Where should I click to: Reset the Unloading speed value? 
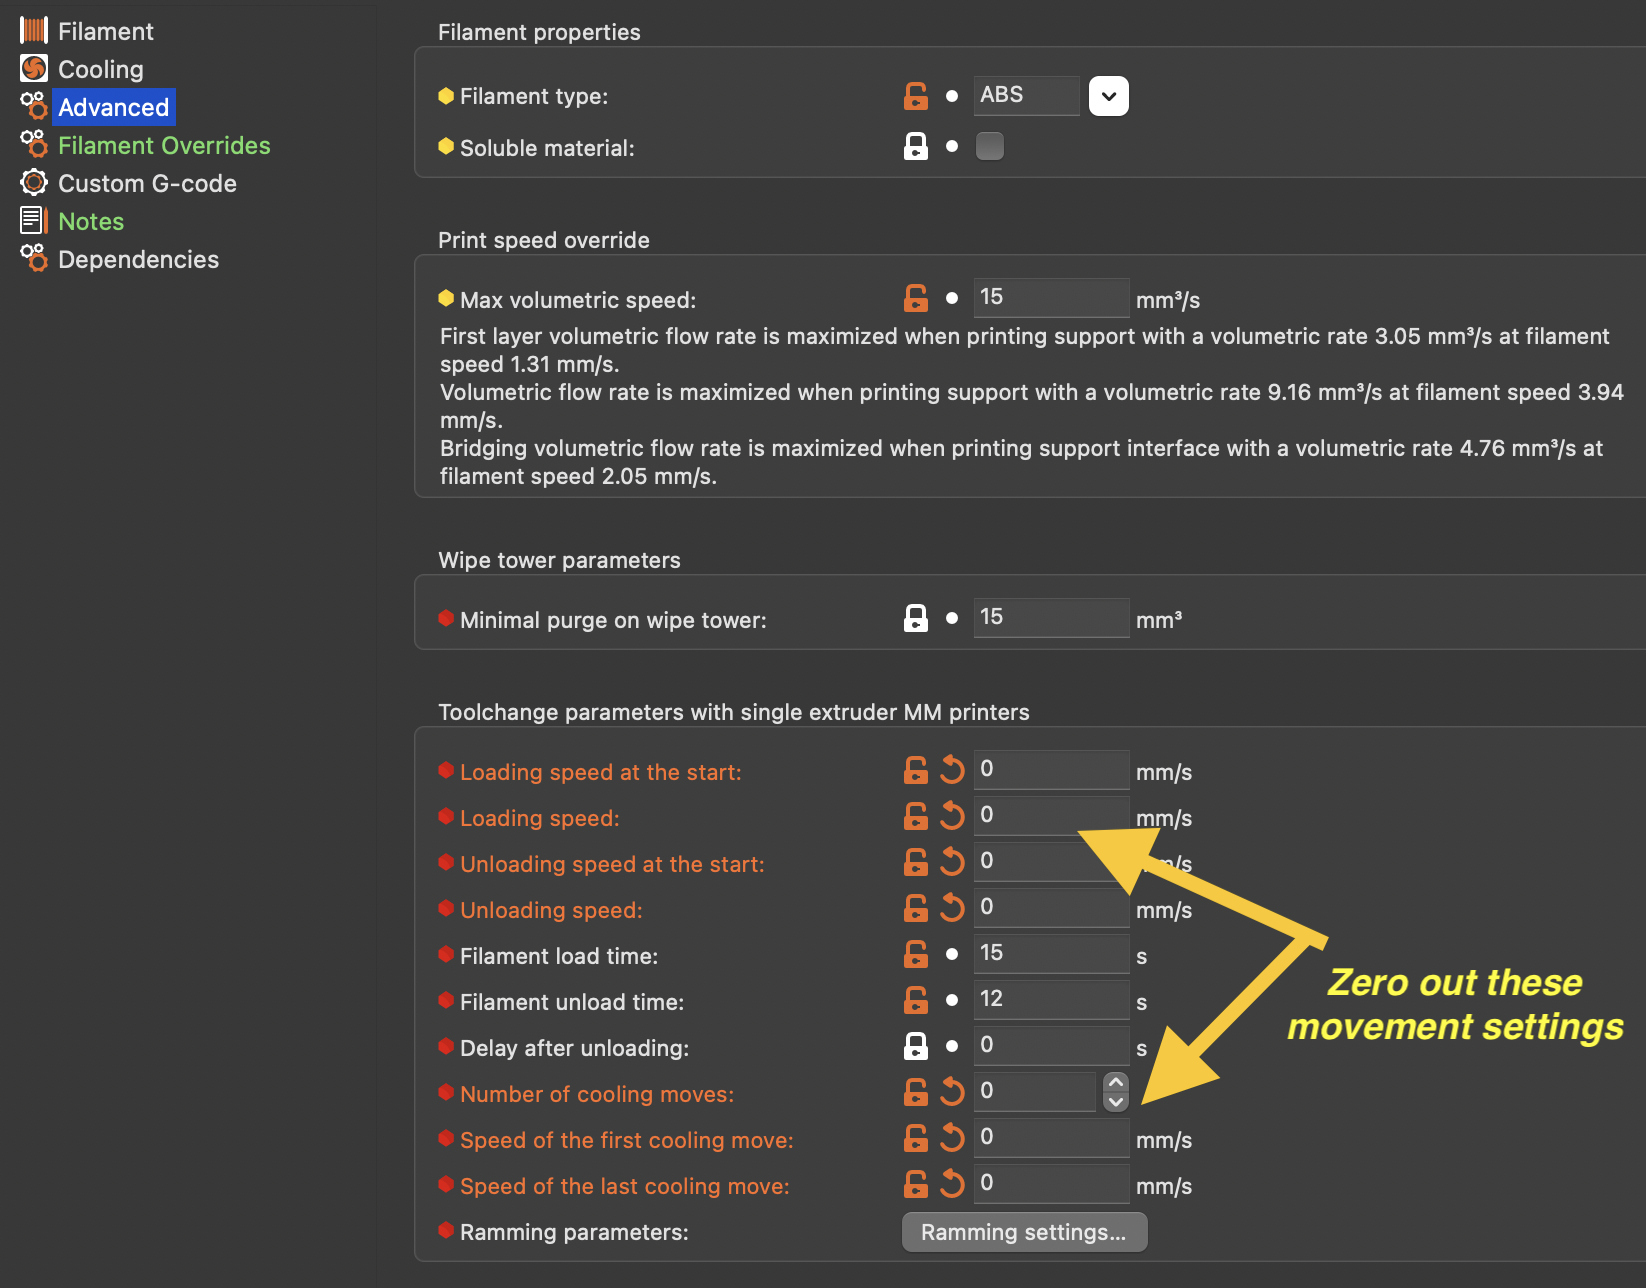click(952, 908)
